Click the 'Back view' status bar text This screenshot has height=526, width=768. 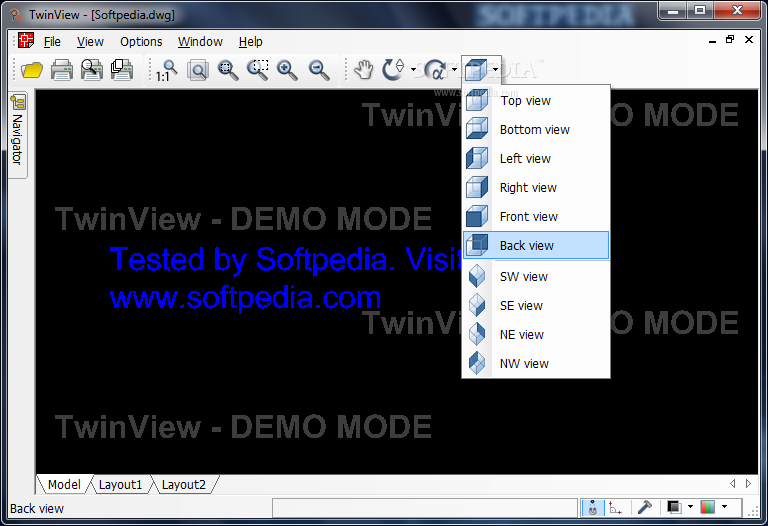(x=37, y=508)
